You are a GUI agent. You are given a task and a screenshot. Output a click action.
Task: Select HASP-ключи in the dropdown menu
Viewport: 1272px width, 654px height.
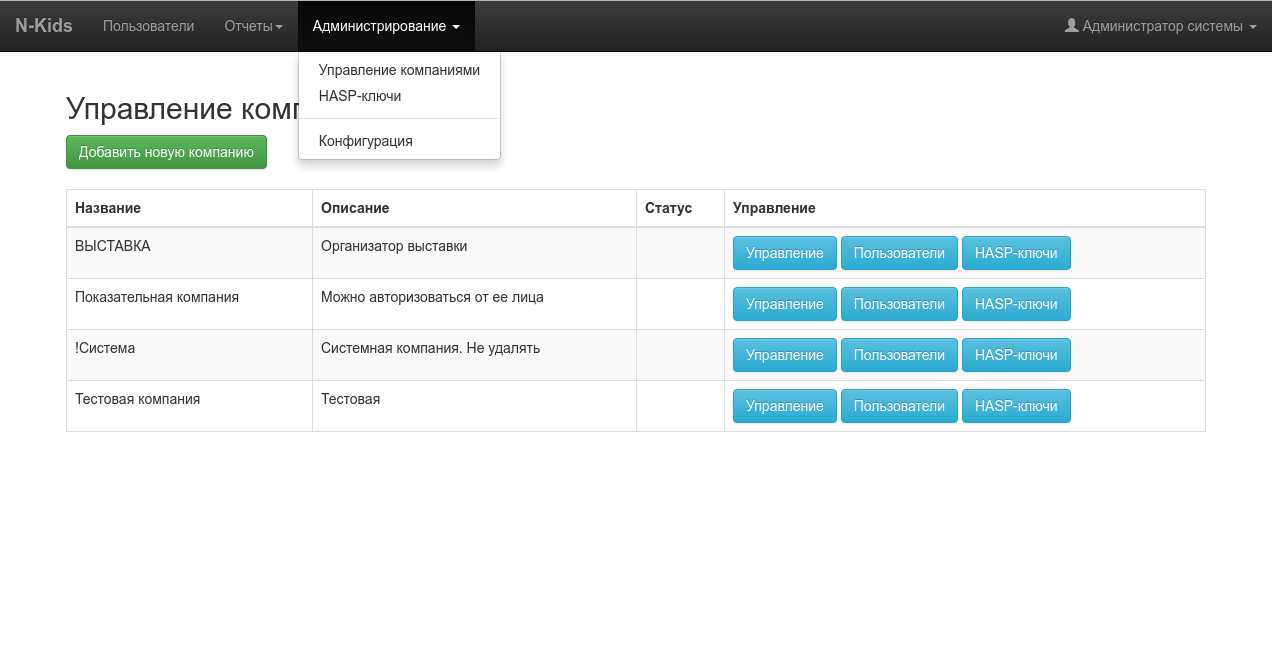pos(399,96)
